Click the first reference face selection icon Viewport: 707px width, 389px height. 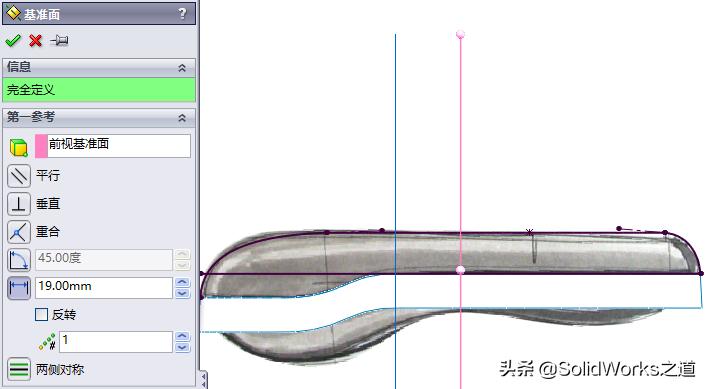point(19,147)
